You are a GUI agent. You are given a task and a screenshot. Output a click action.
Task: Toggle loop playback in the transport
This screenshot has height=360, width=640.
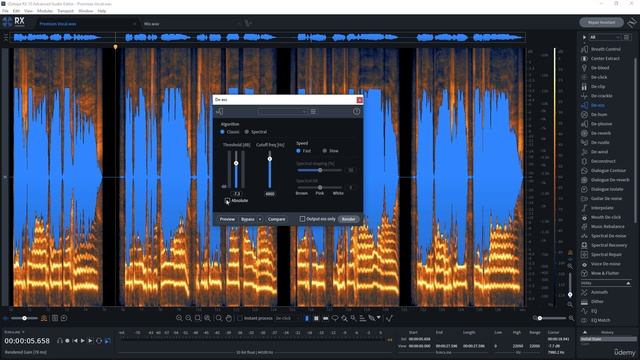click(99, 340)
